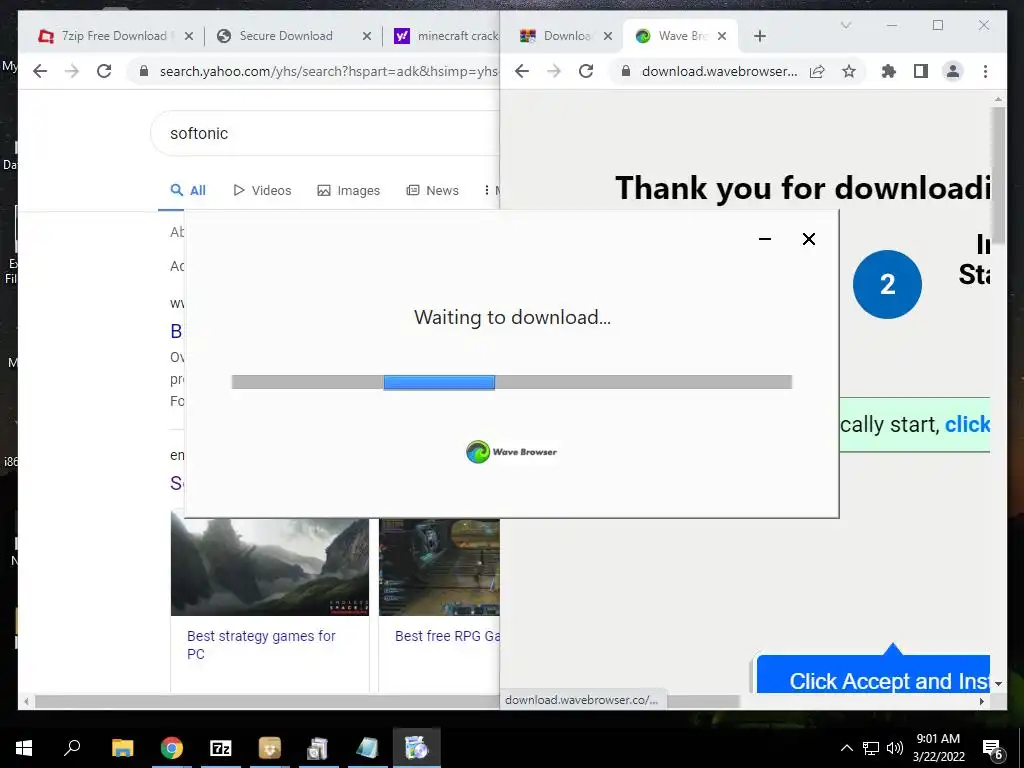The width and height of the screenshot is (1024, 768).
Task: Select the WinRAR Download tab
Action: tap(556, 36)
